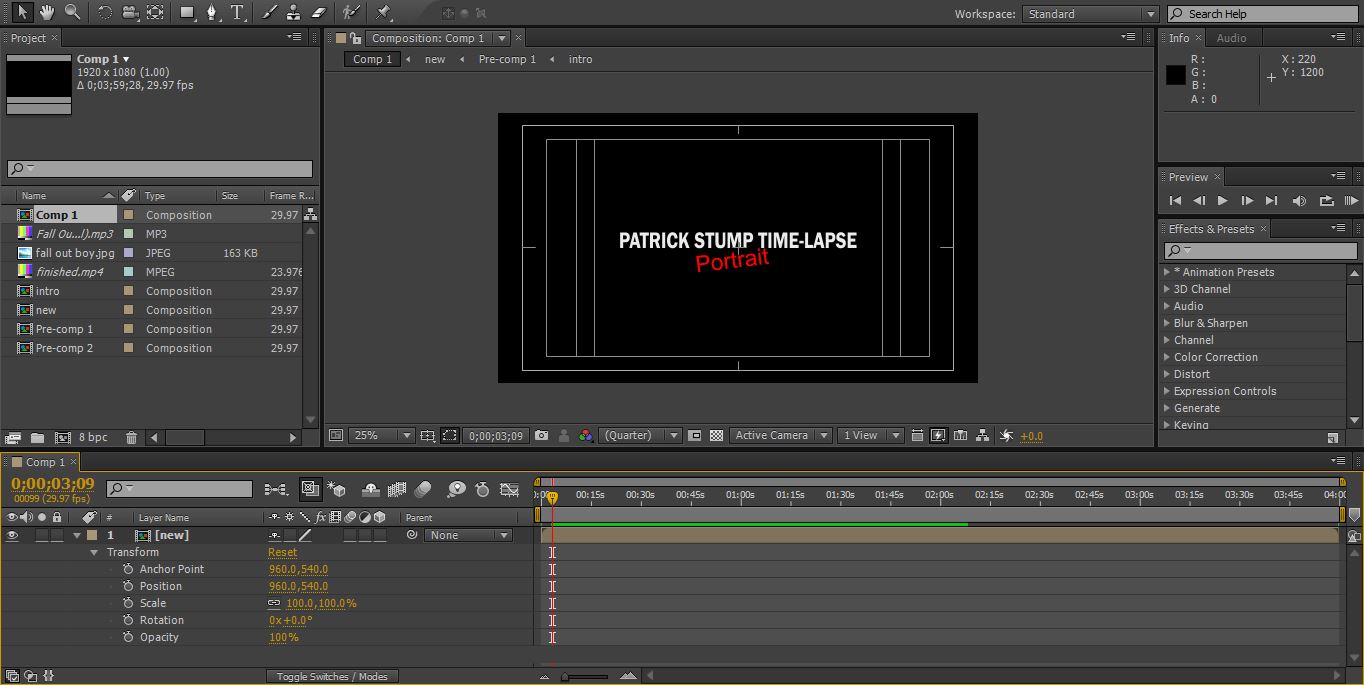
Task: Select the Selection arrow tool
Action: 23,12
